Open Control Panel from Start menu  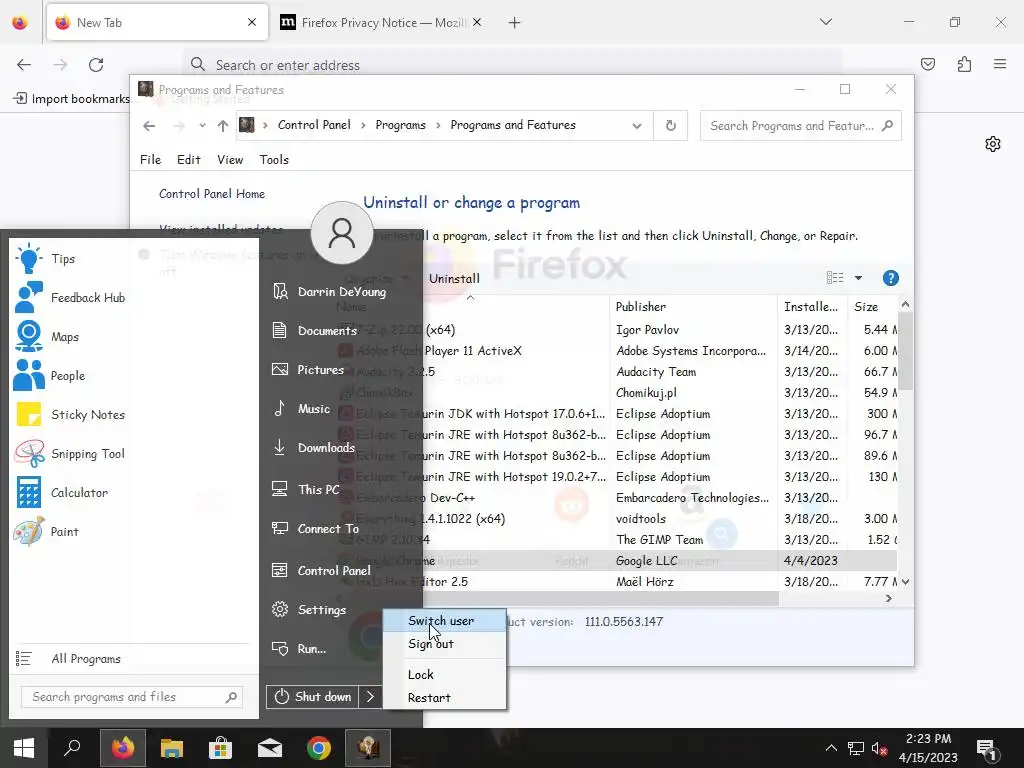(321, 570)
